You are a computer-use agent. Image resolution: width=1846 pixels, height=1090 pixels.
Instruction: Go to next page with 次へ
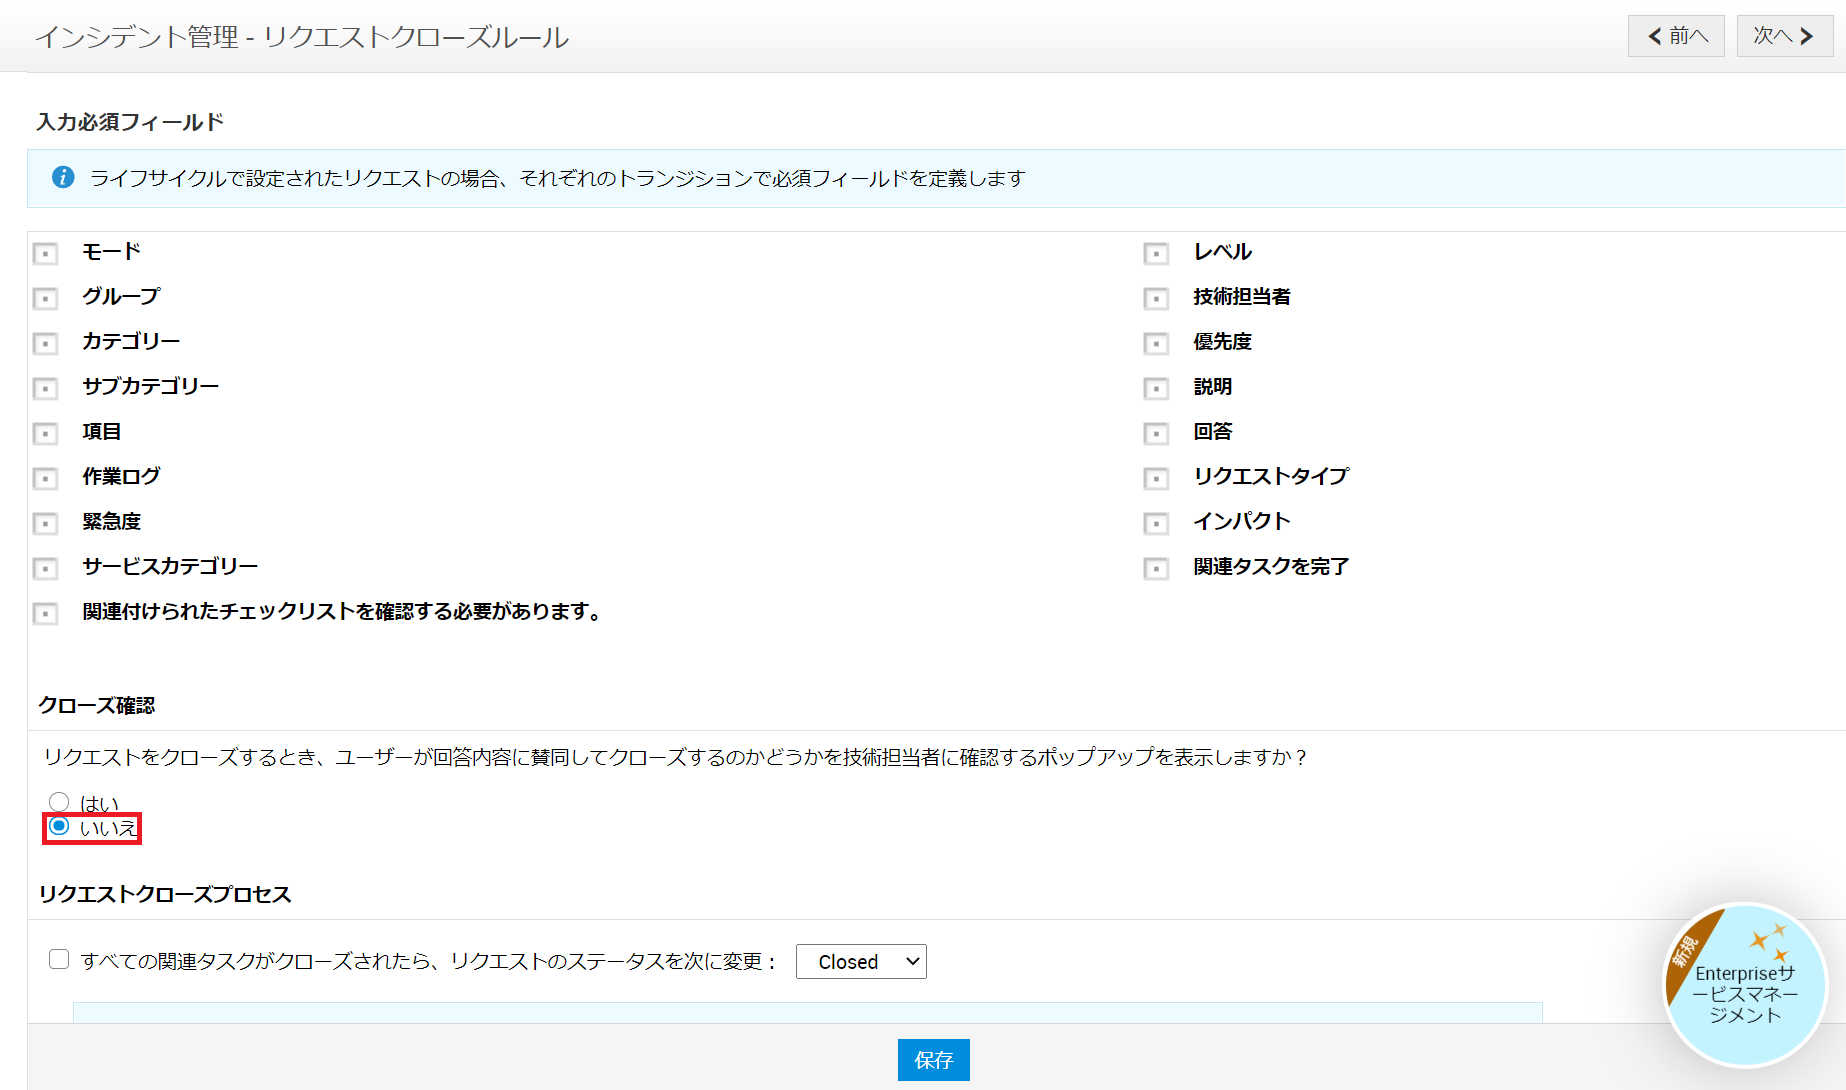tap(1784, 36)
